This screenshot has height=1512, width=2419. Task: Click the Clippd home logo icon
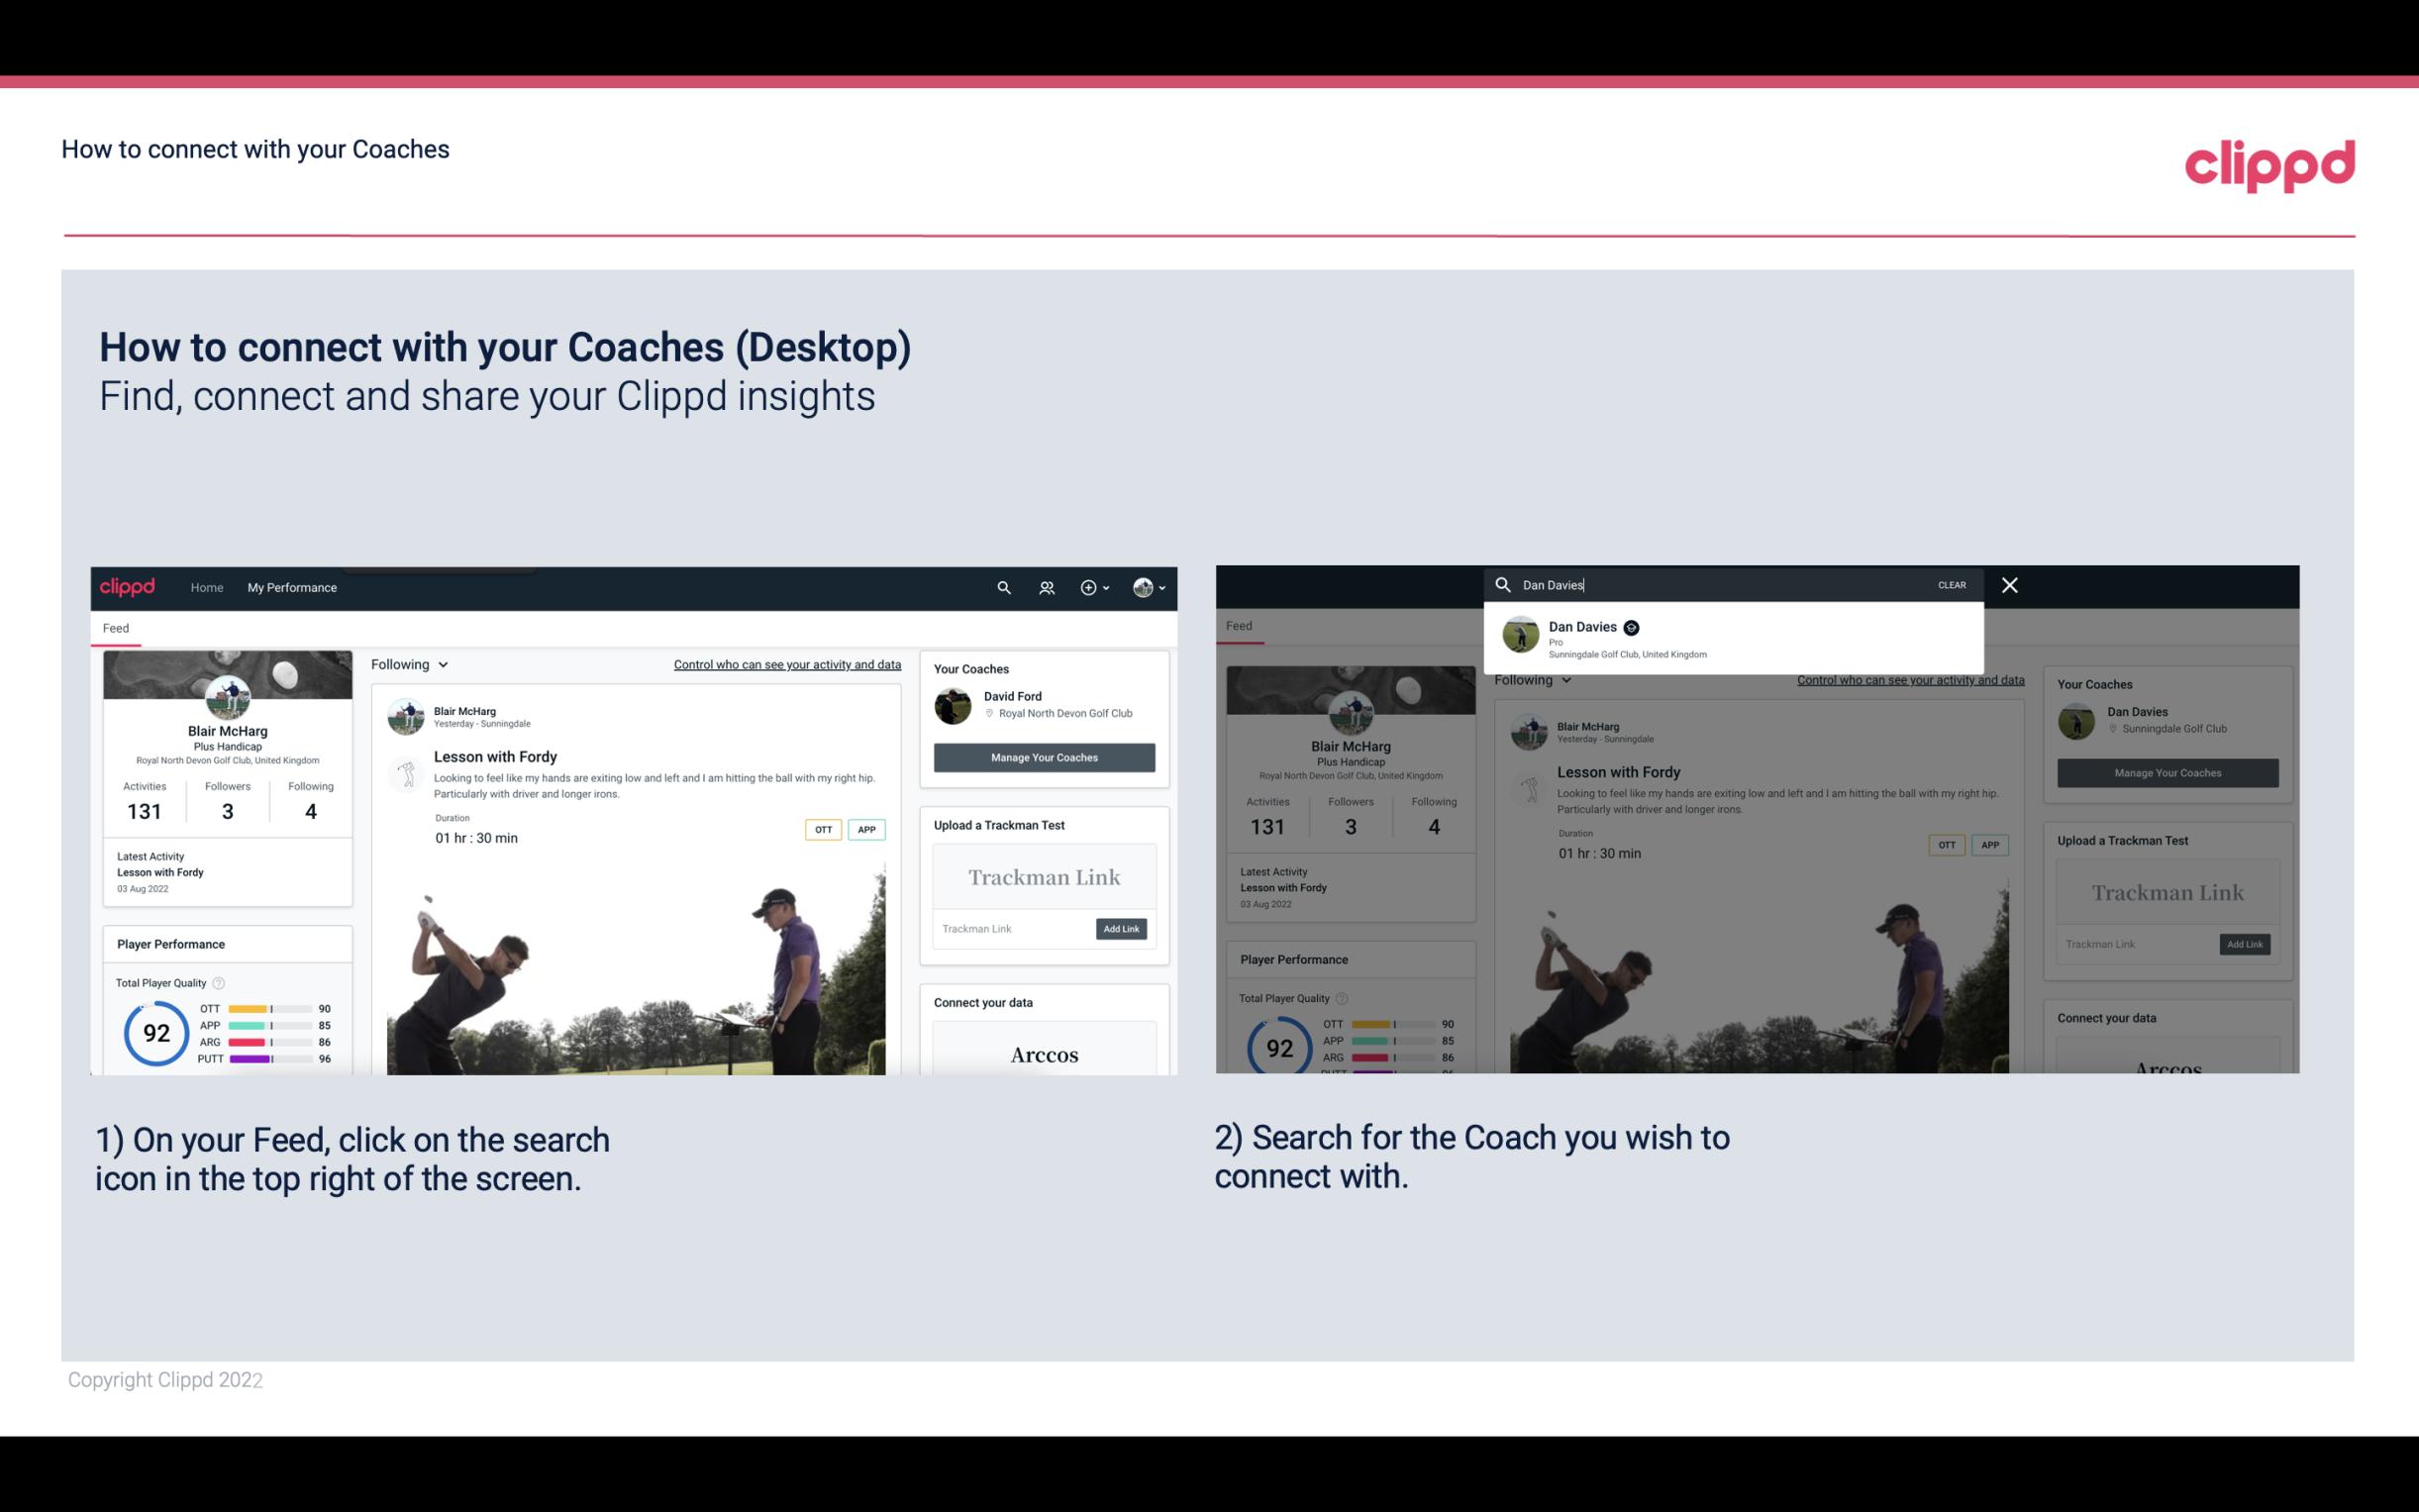pyautogui.click(x=129, y=587)
